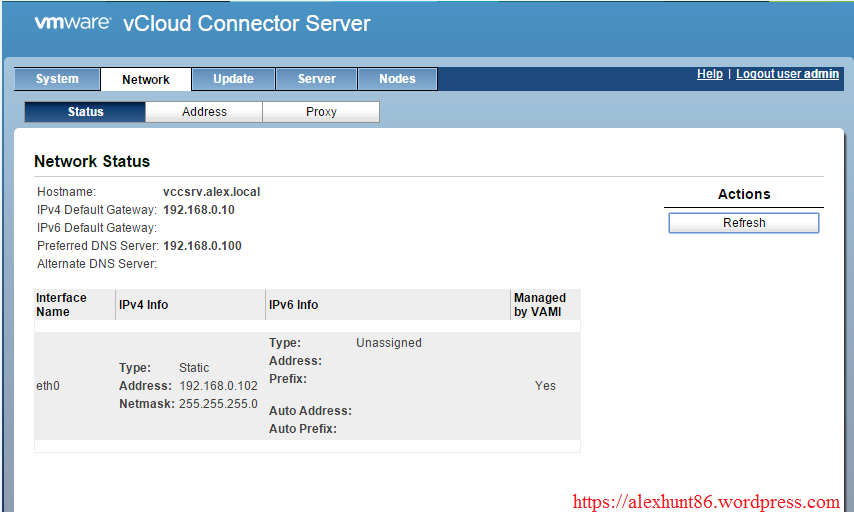
Task: Click the hostname value vccsrv.alex.local
Action: pyautogui.click(x=211, y=192)
